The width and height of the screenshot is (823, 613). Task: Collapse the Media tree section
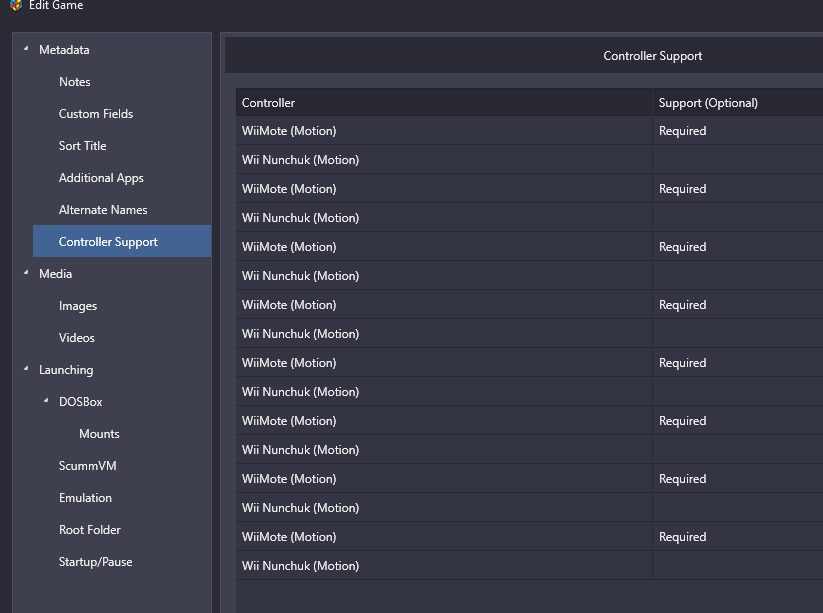(x=26, y=272)
